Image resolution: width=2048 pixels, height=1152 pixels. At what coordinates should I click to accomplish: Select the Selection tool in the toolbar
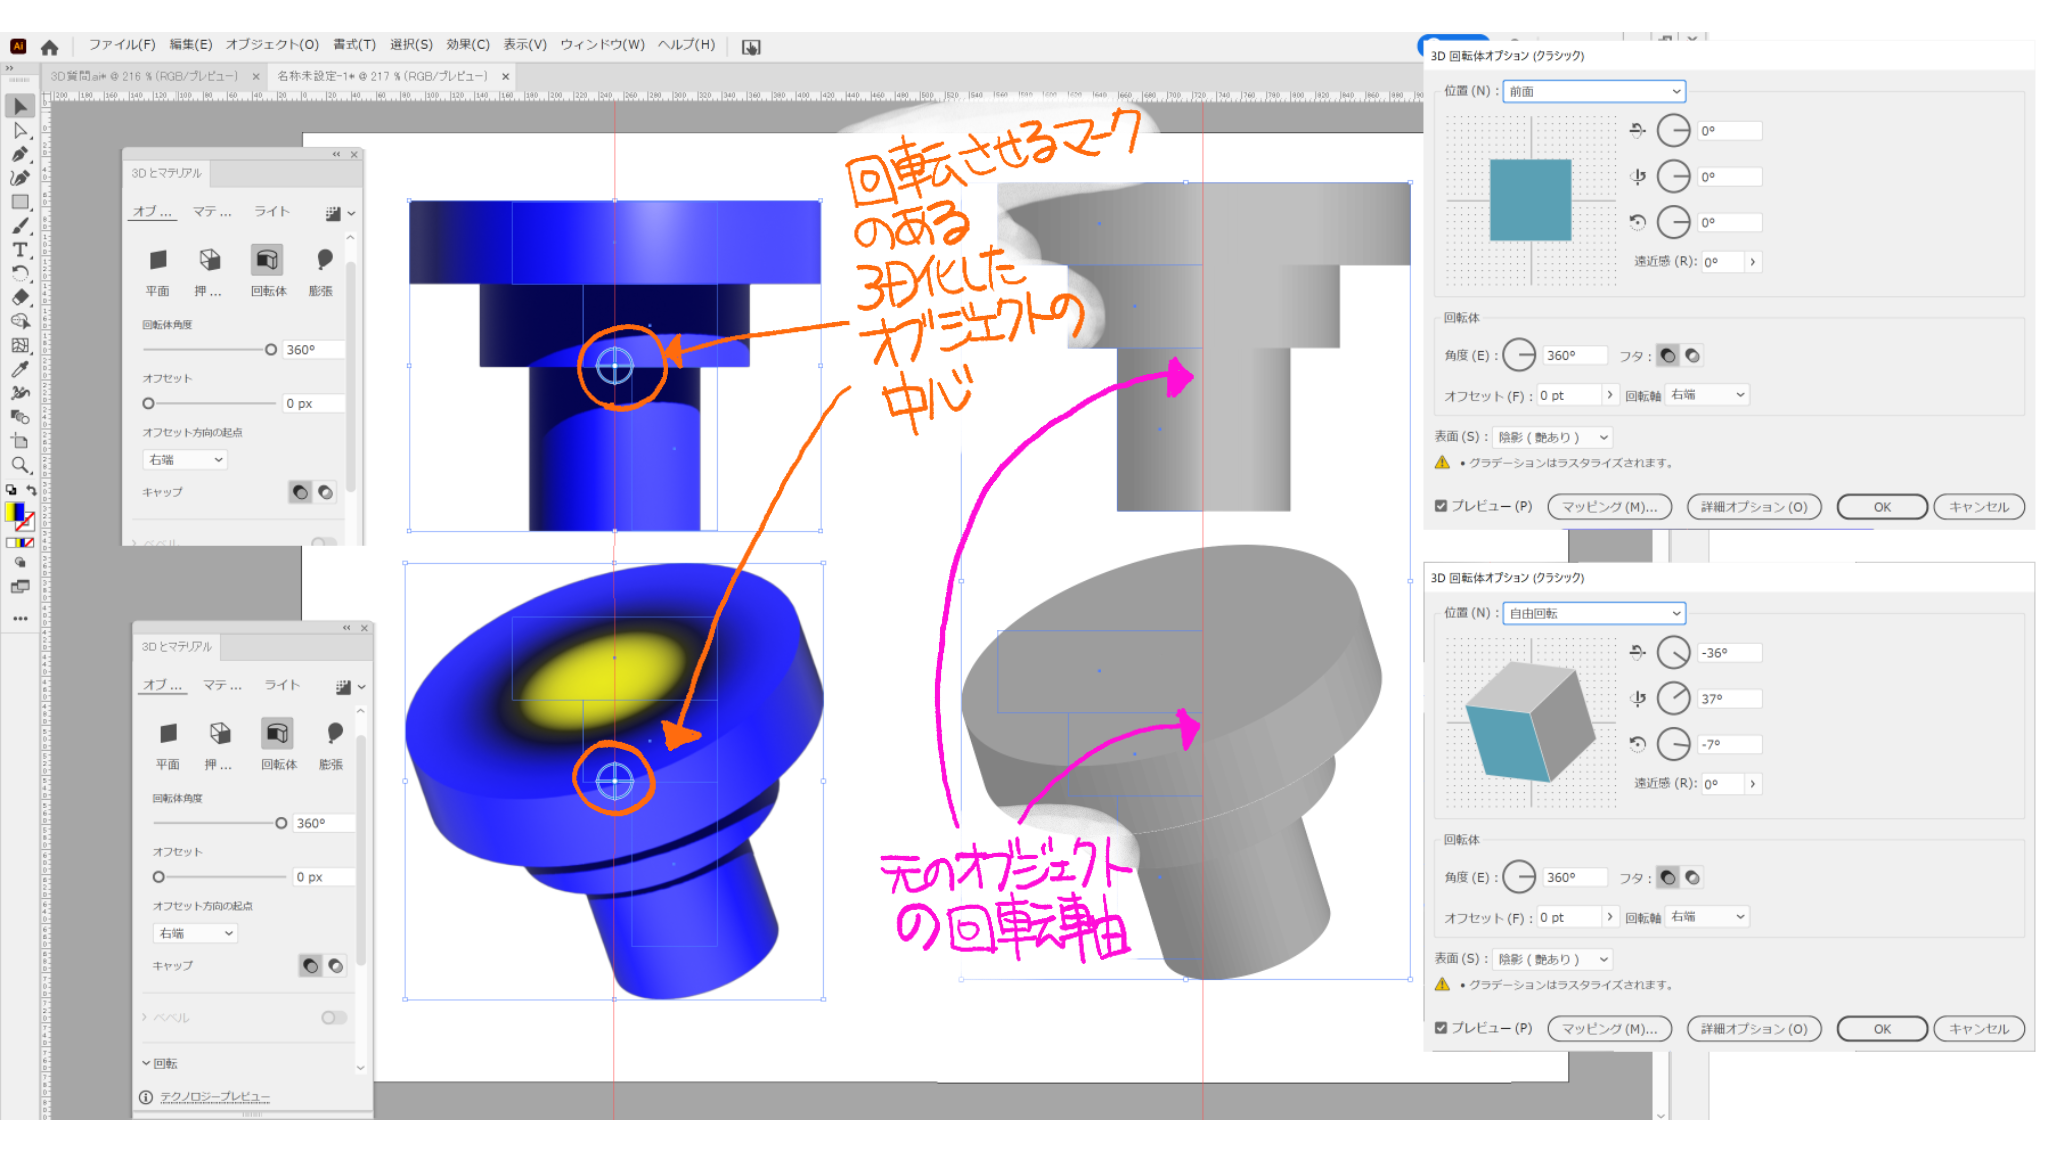(20, 105)
